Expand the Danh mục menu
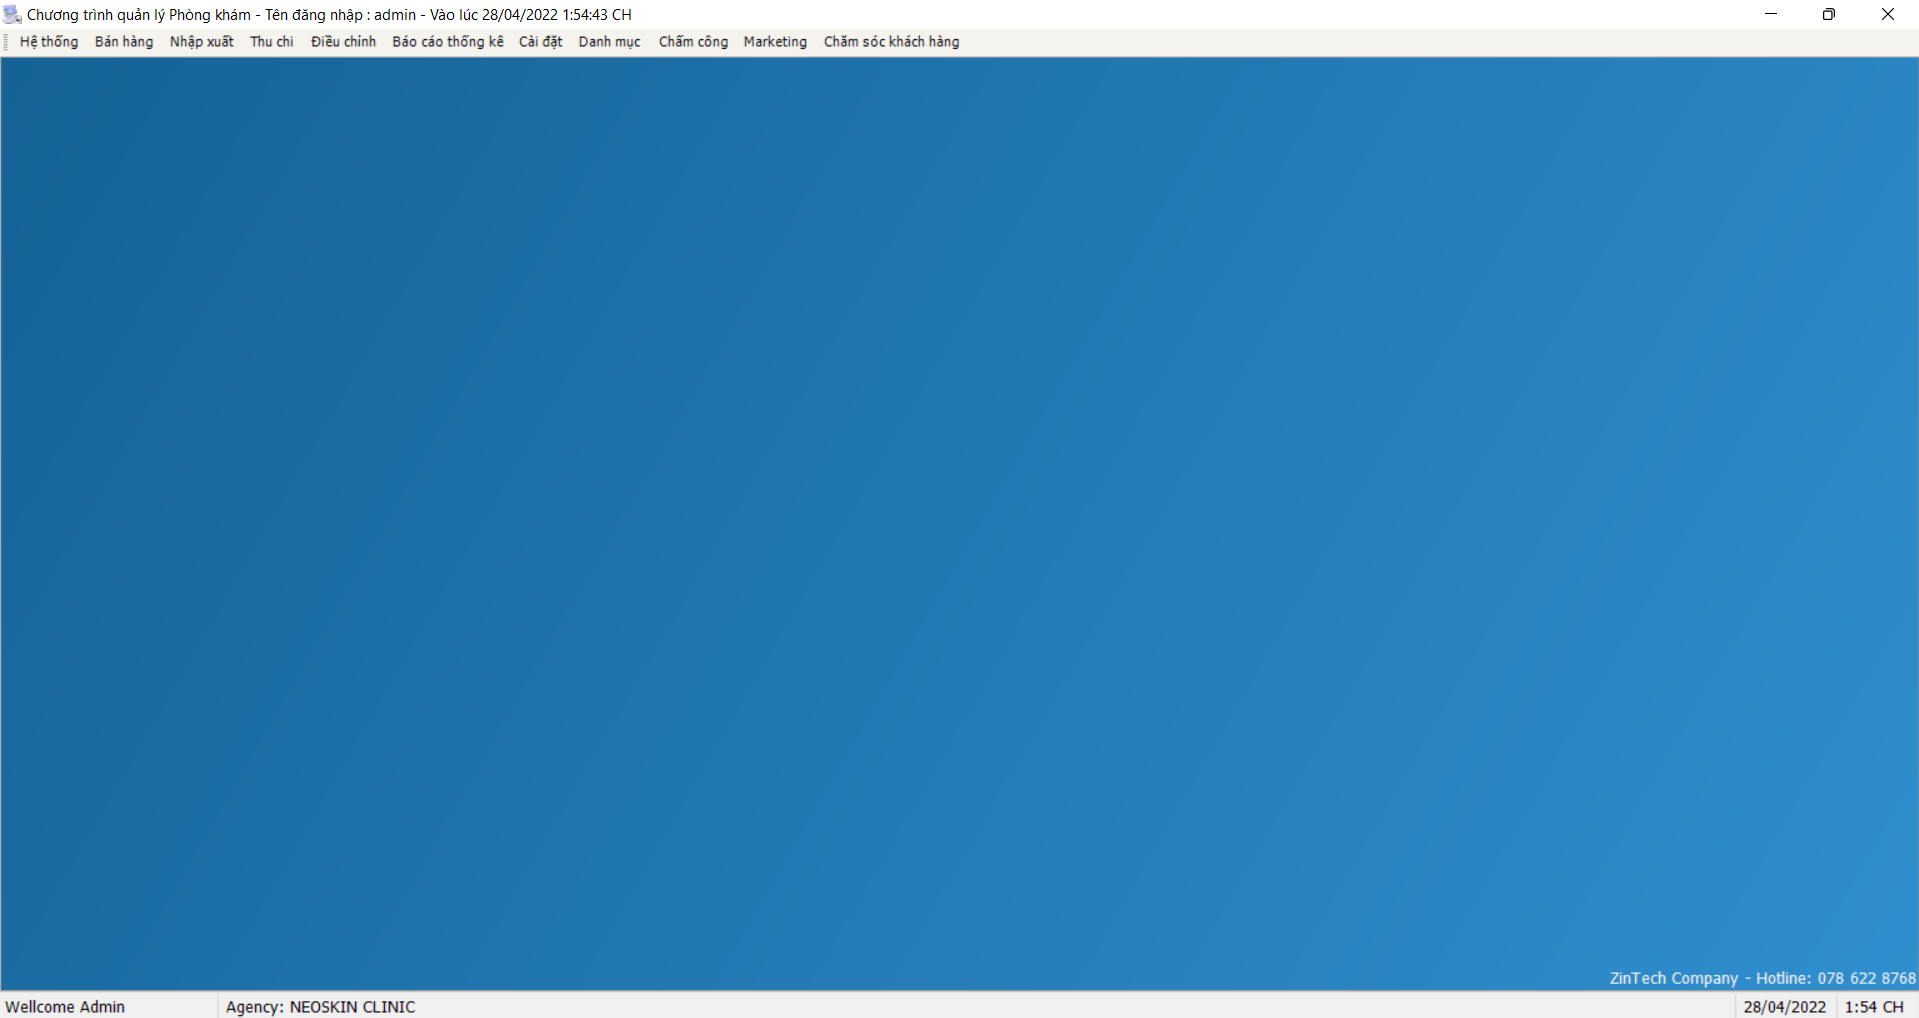Screen dimensions: 1919x1018 coord(609,42)
